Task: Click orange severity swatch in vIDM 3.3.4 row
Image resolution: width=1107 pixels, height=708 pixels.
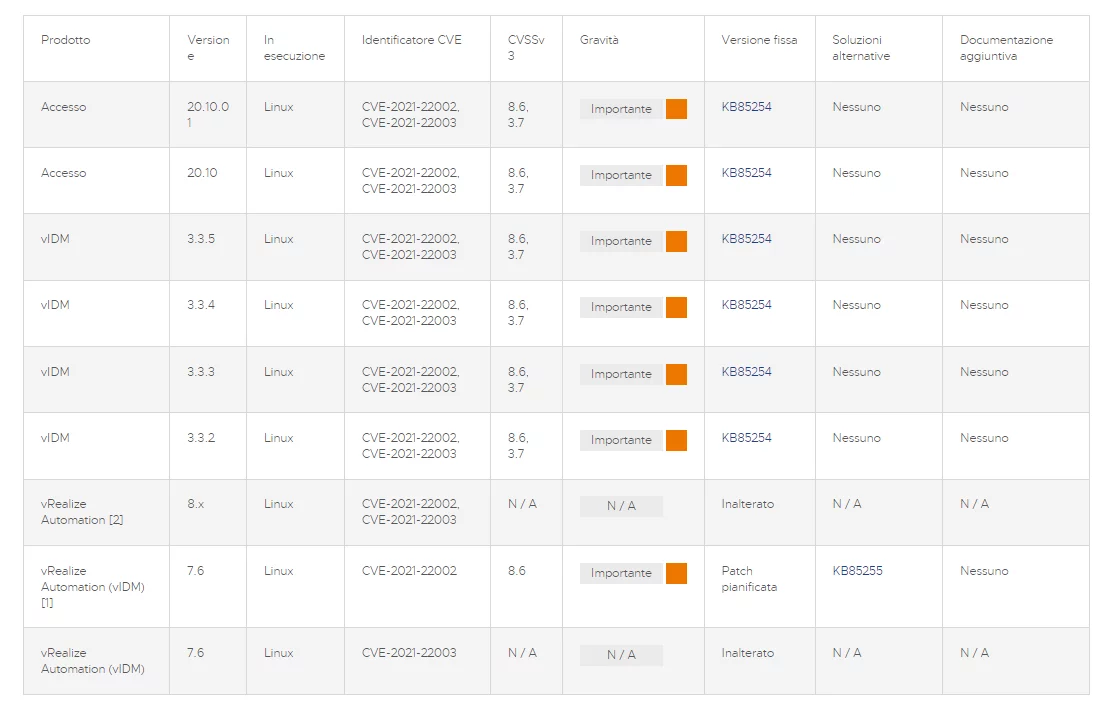Action: 676,307
